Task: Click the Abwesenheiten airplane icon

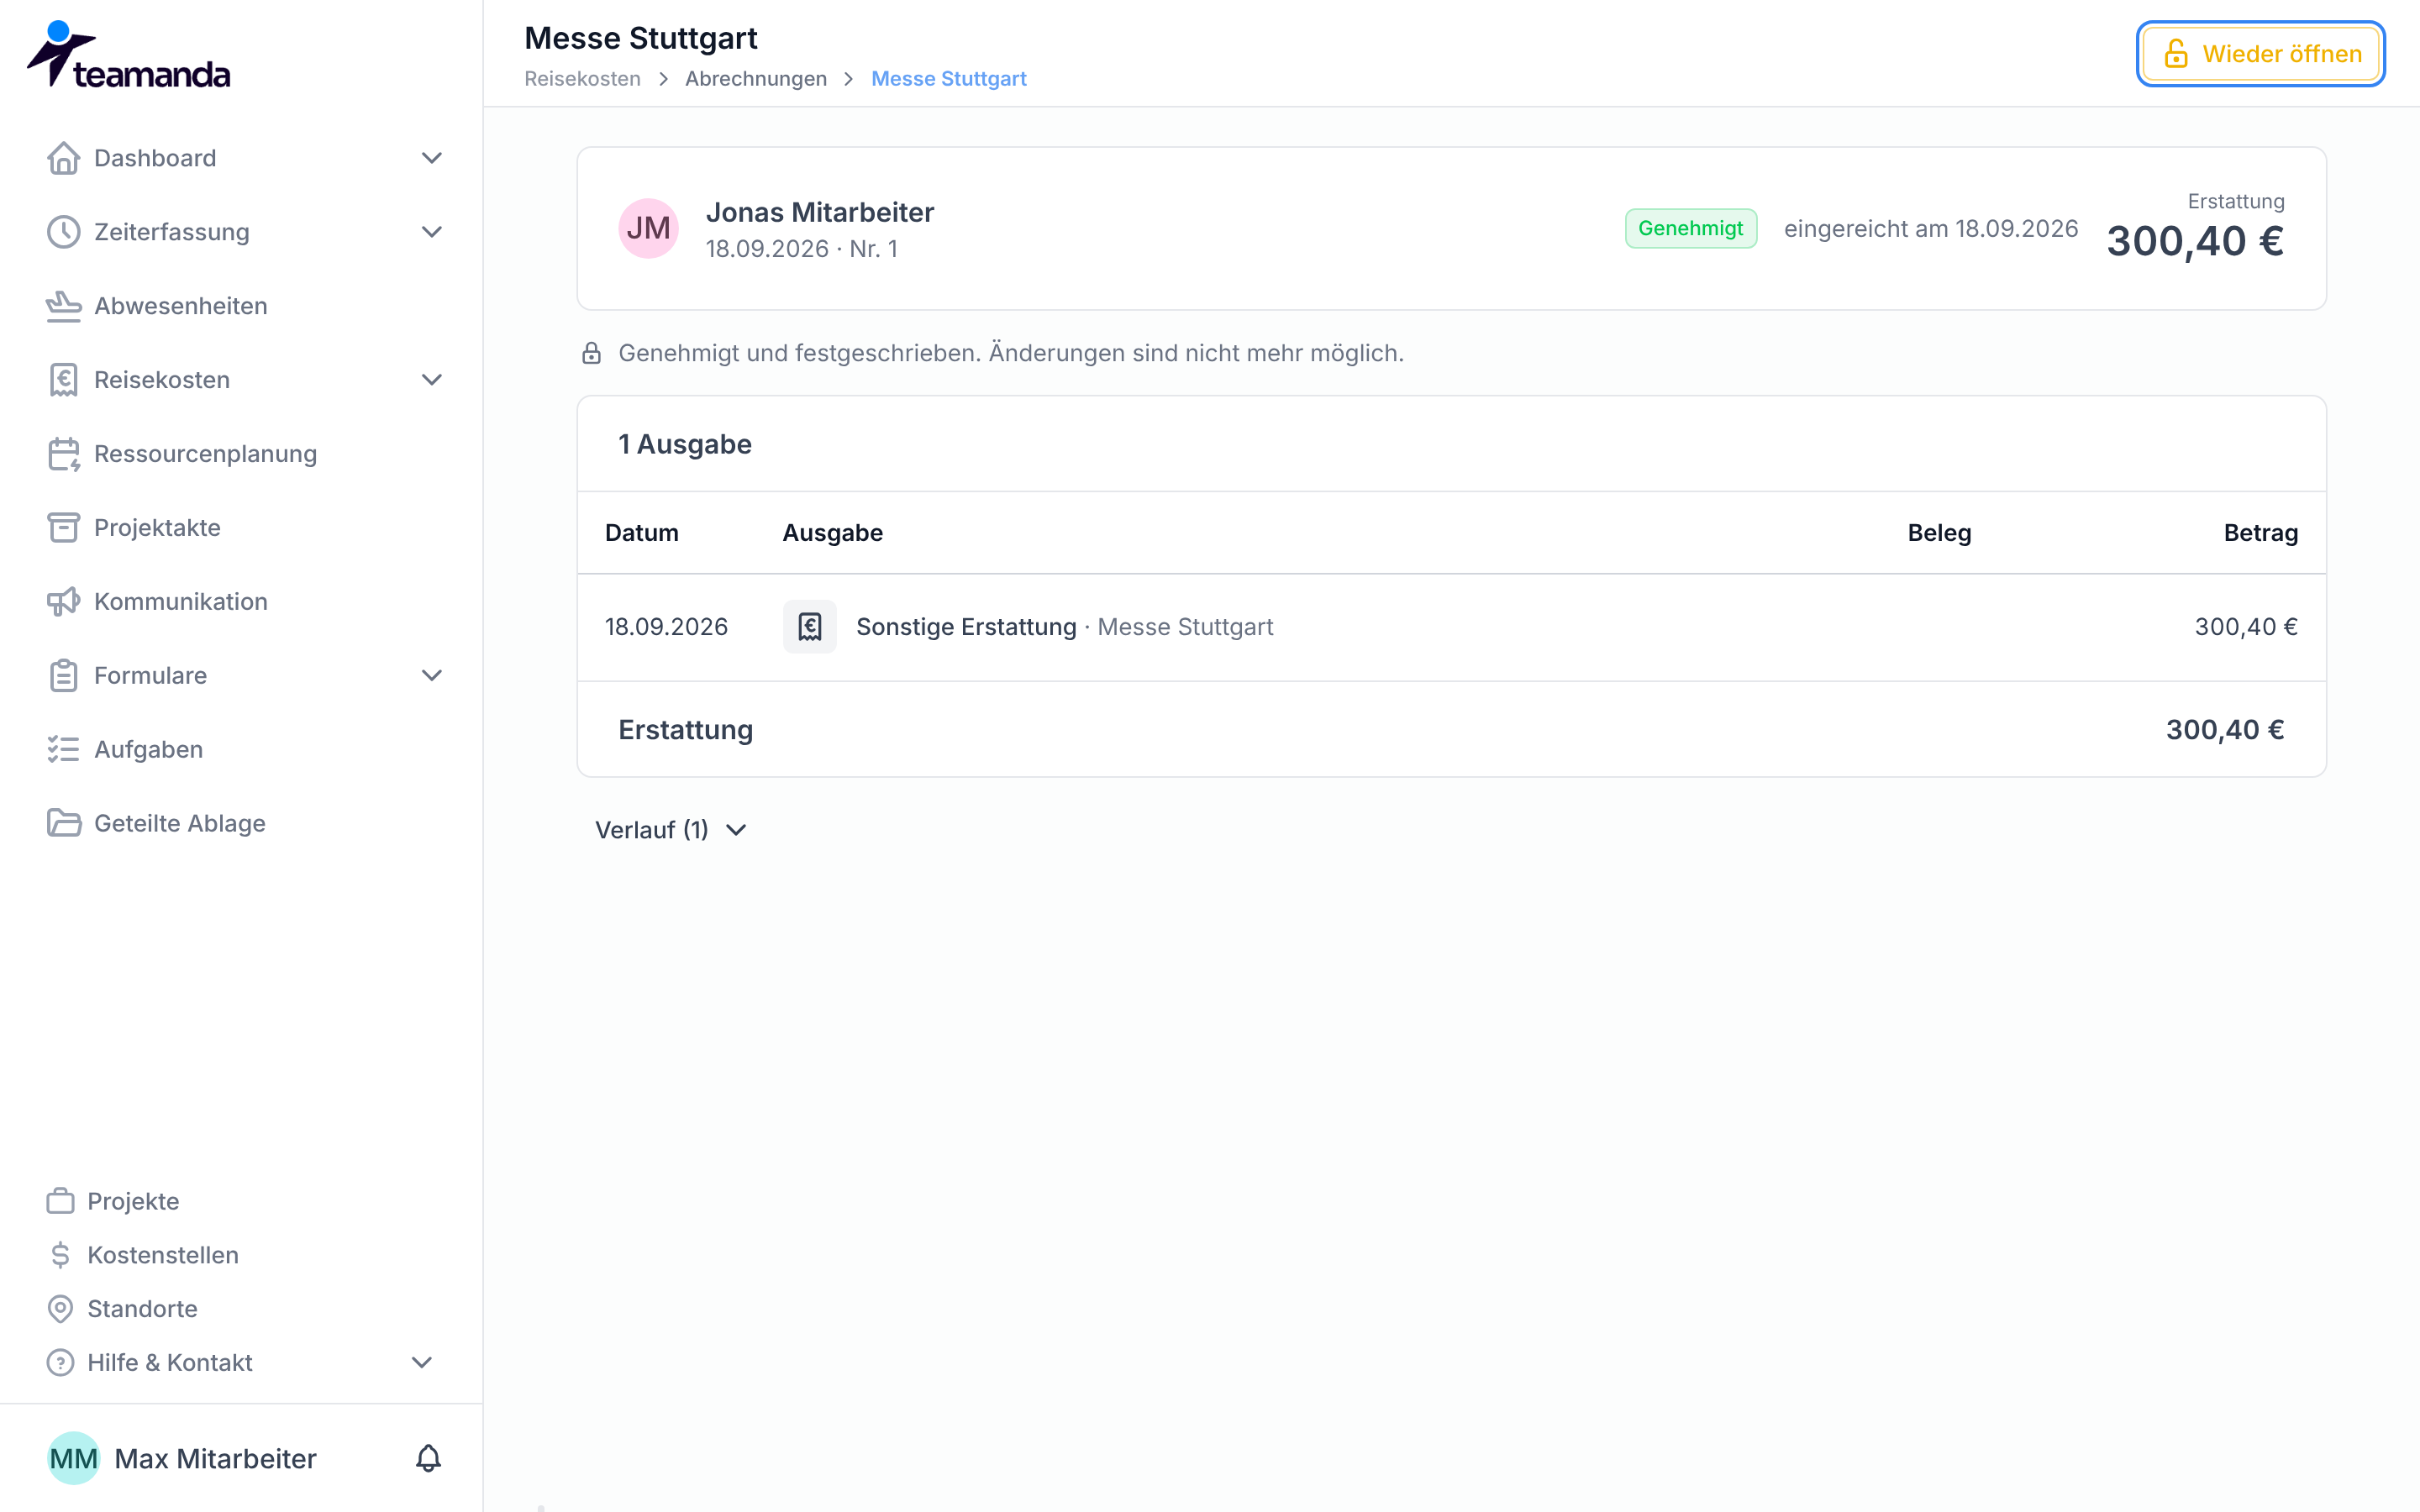Action: pos(63,306)
